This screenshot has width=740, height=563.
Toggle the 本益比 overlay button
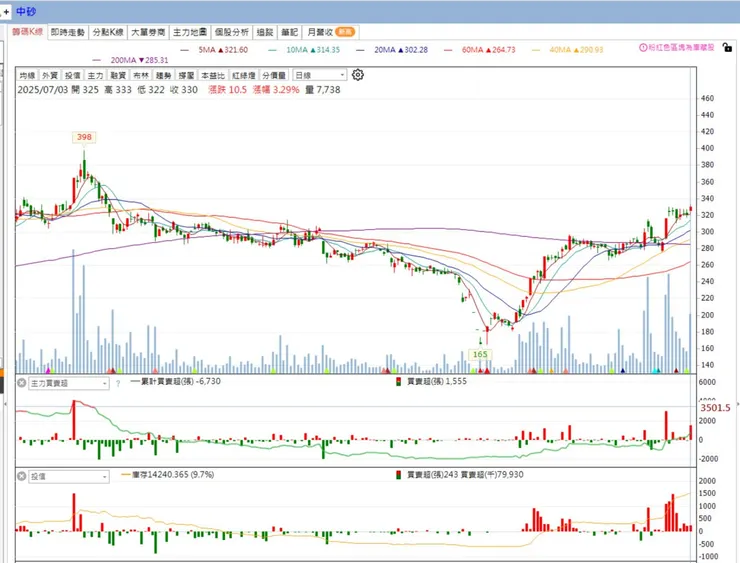[x=213, y=75]
